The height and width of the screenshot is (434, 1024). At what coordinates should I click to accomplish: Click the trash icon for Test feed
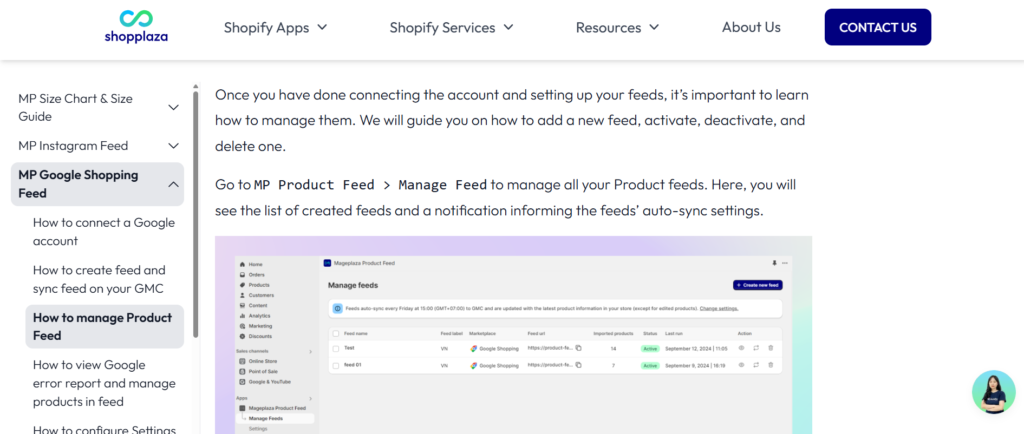point(771,349)
